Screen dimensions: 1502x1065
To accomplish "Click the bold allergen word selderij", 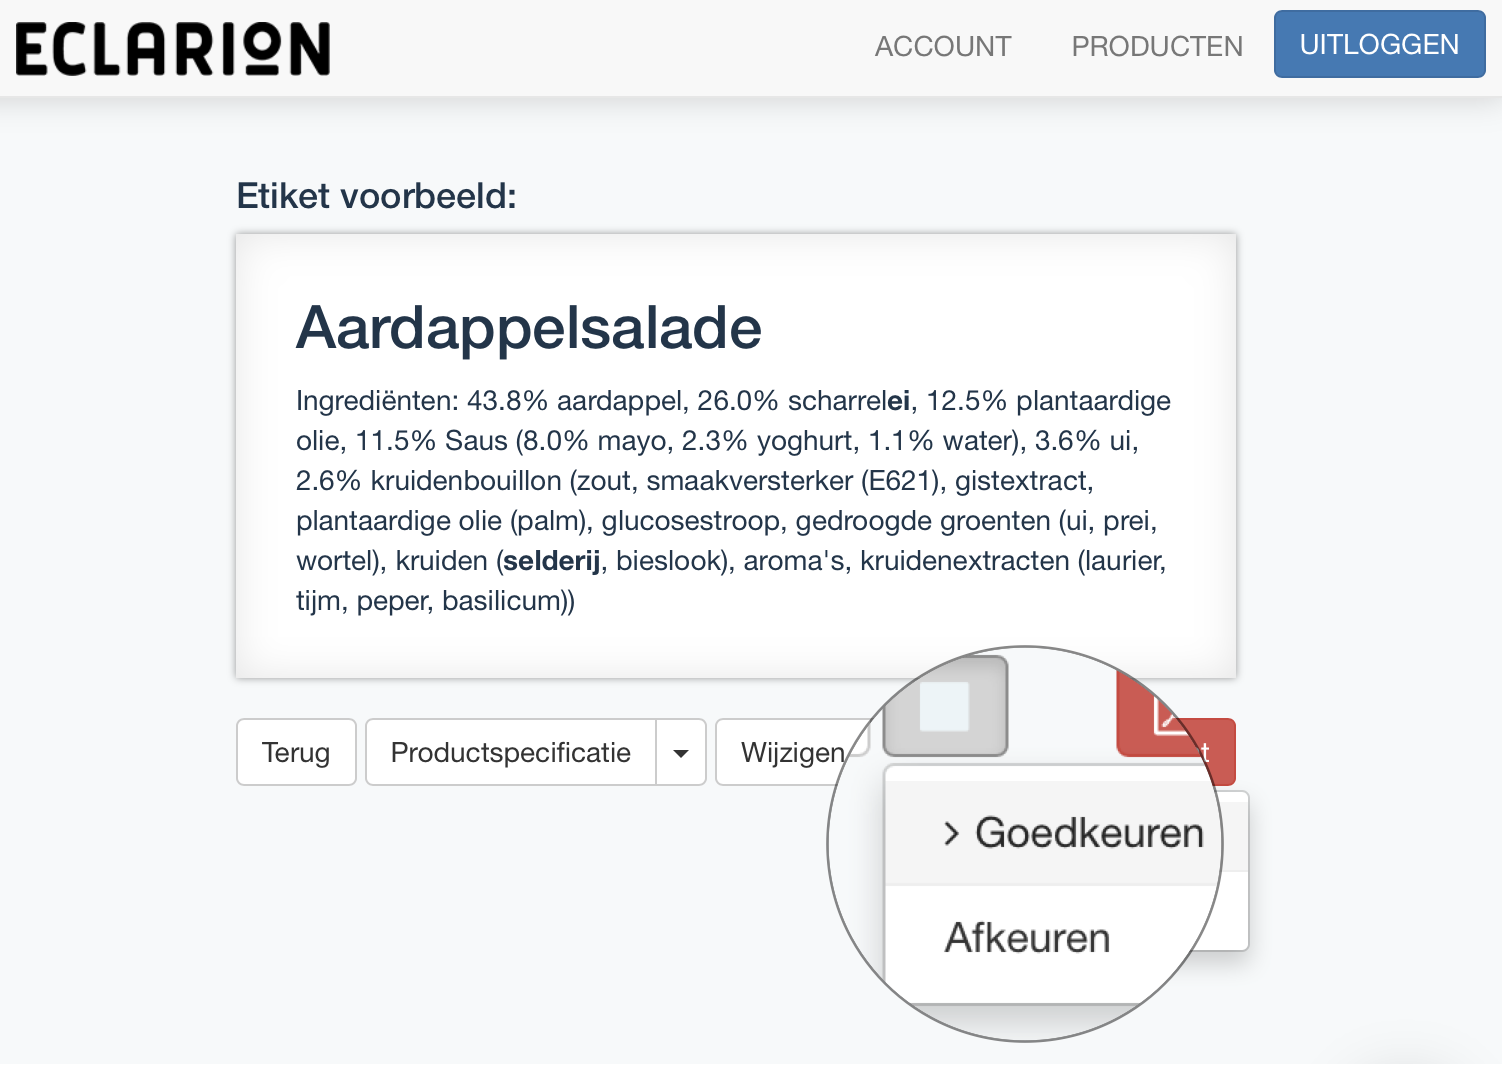I will click(x=552, y=561).
